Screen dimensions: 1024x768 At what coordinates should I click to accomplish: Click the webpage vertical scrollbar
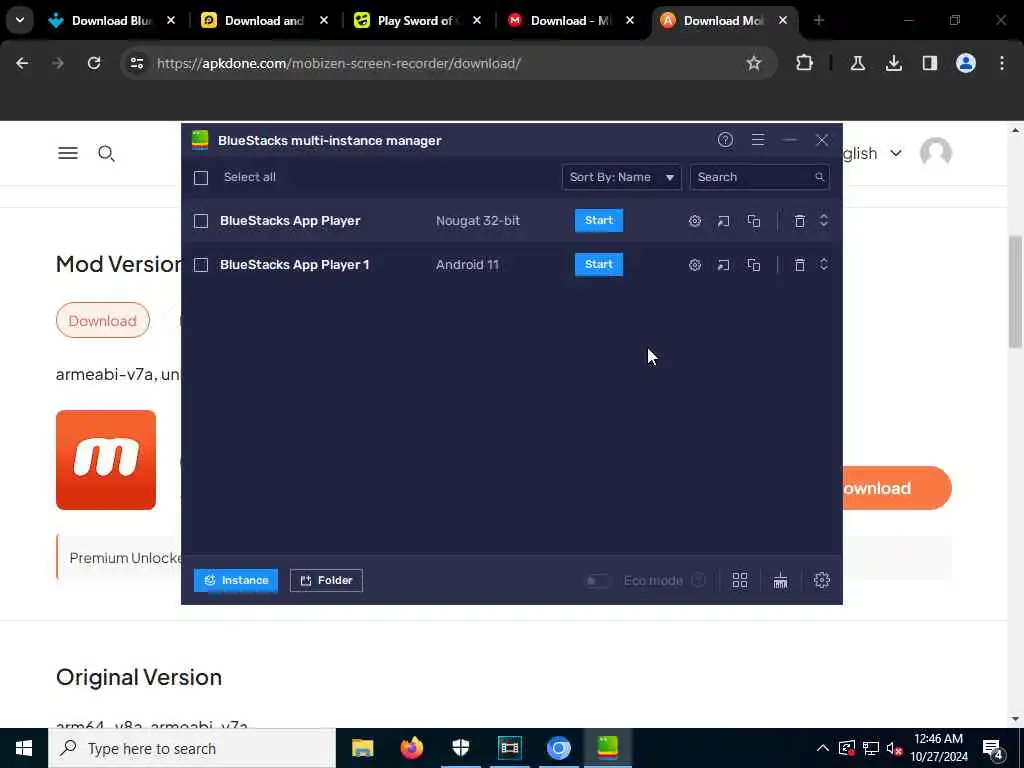[1016, 293]
